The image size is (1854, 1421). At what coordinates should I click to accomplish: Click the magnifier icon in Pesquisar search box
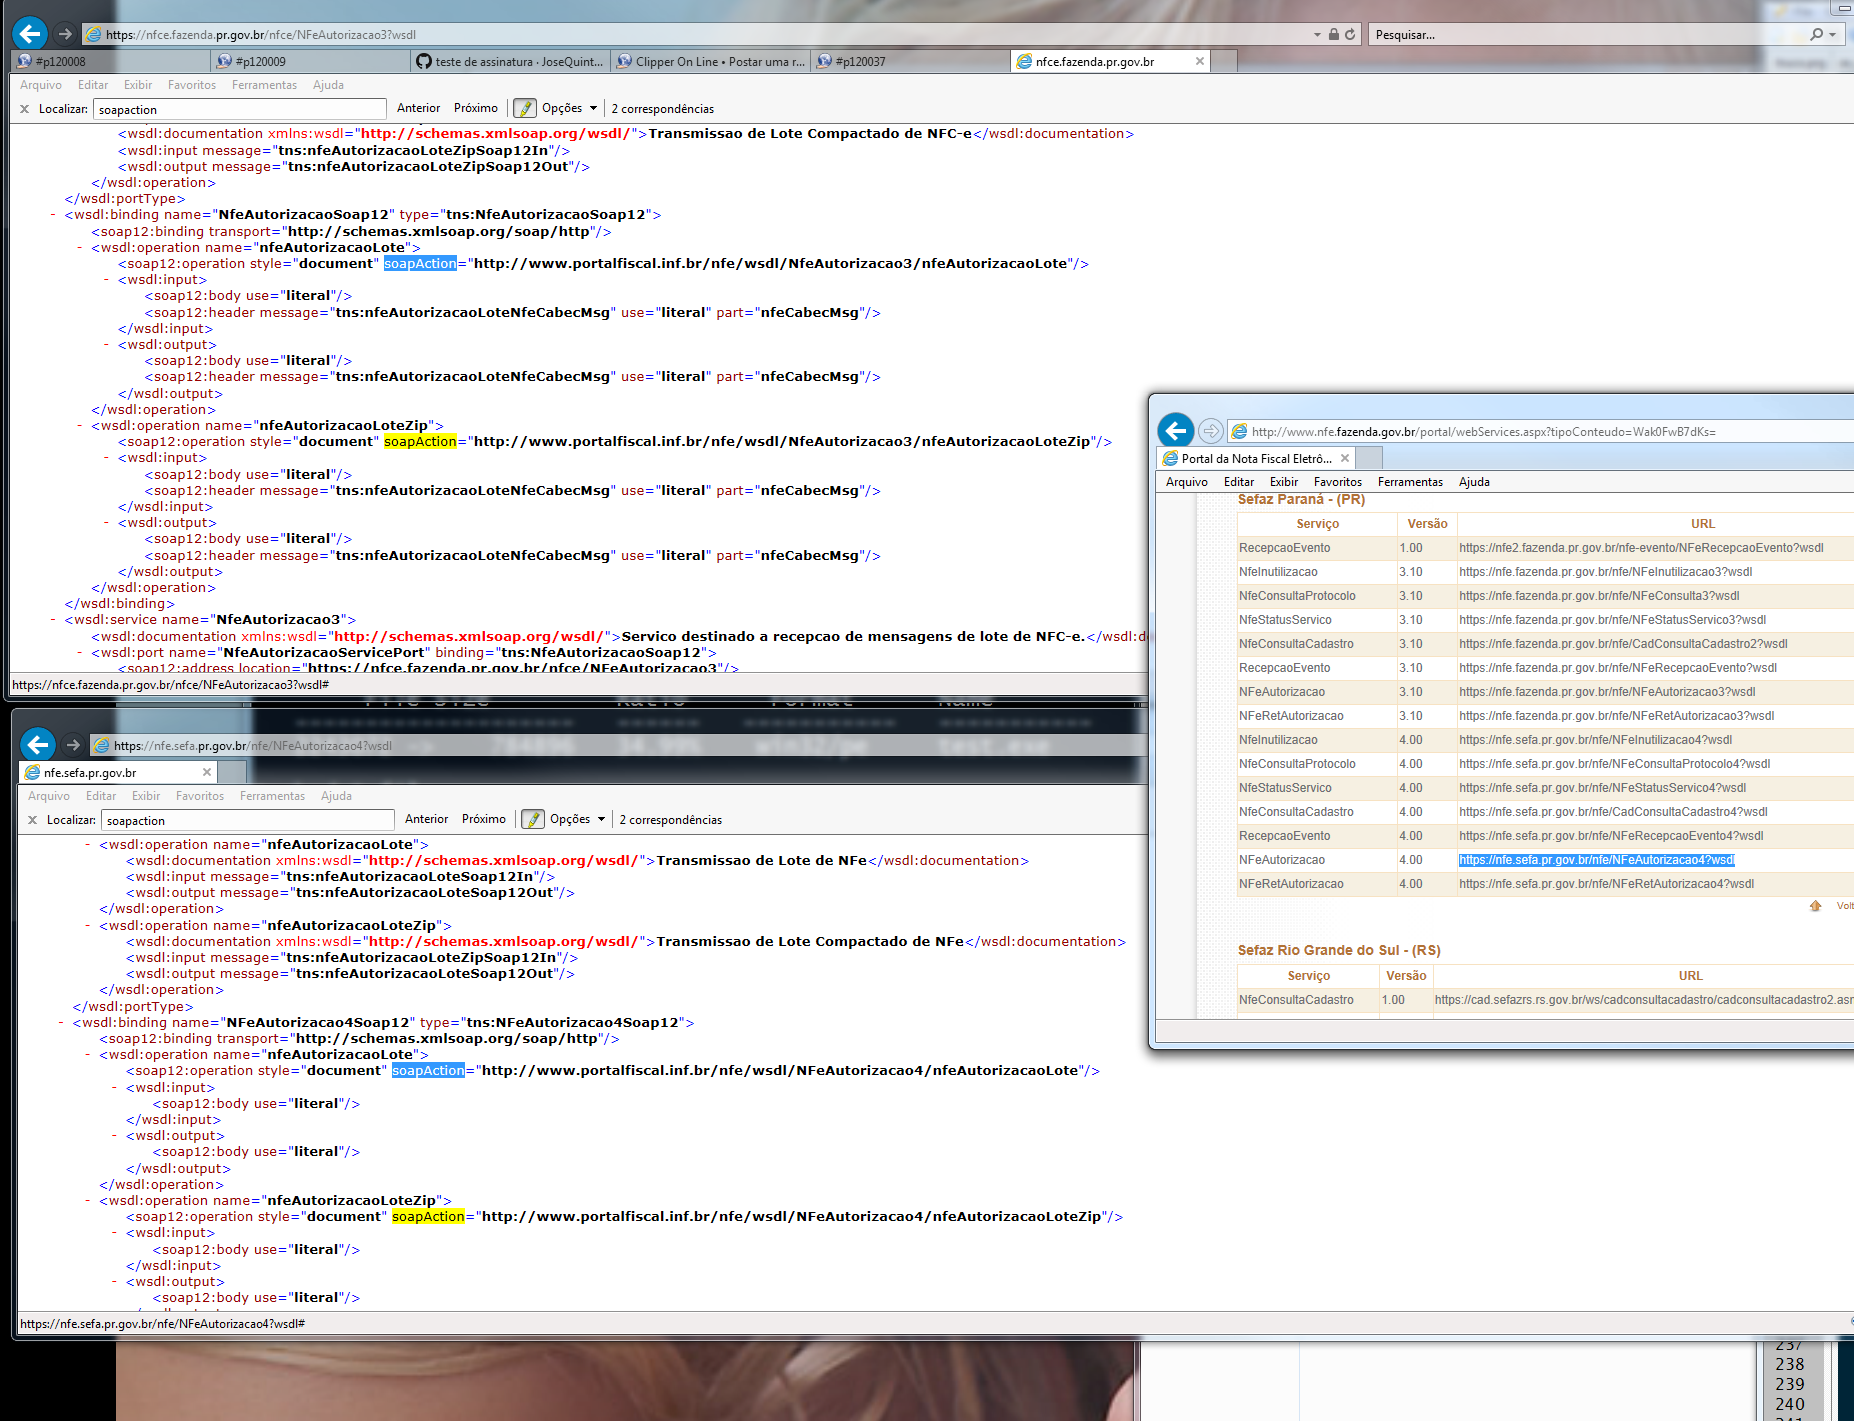click(1816, 34)
